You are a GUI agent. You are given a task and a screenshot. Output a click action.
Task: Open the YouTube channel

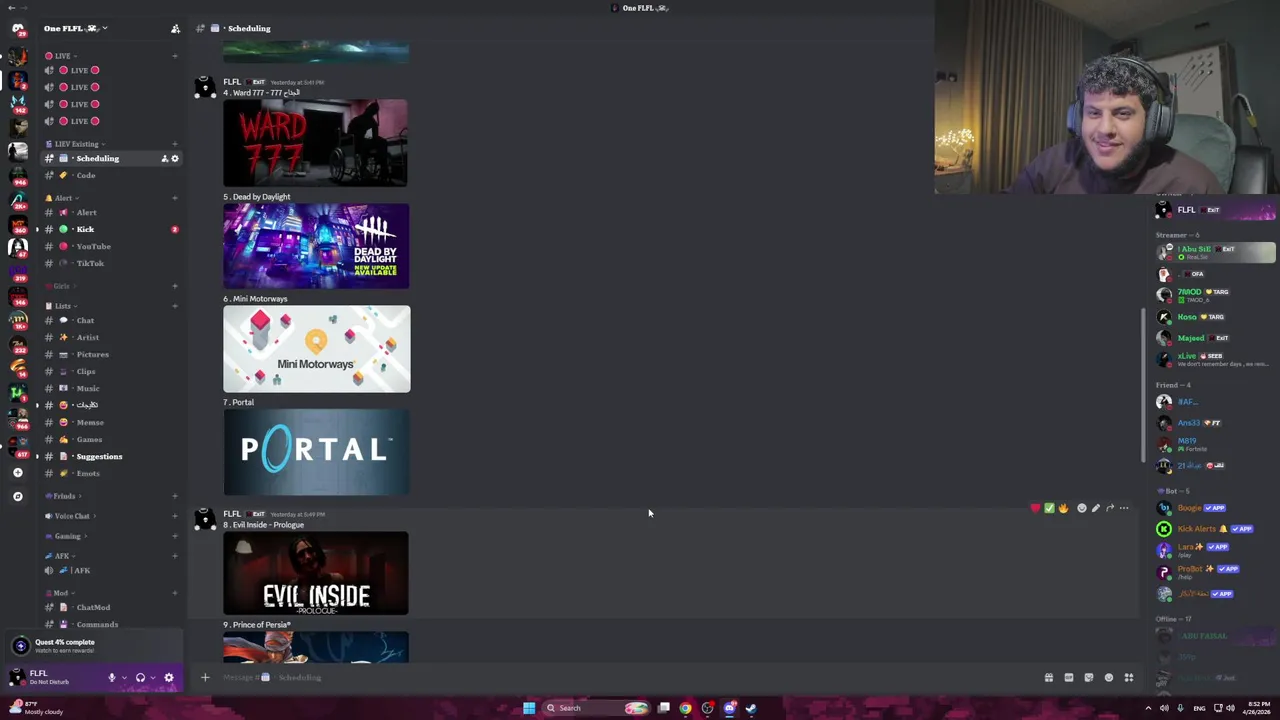point(110,246)
